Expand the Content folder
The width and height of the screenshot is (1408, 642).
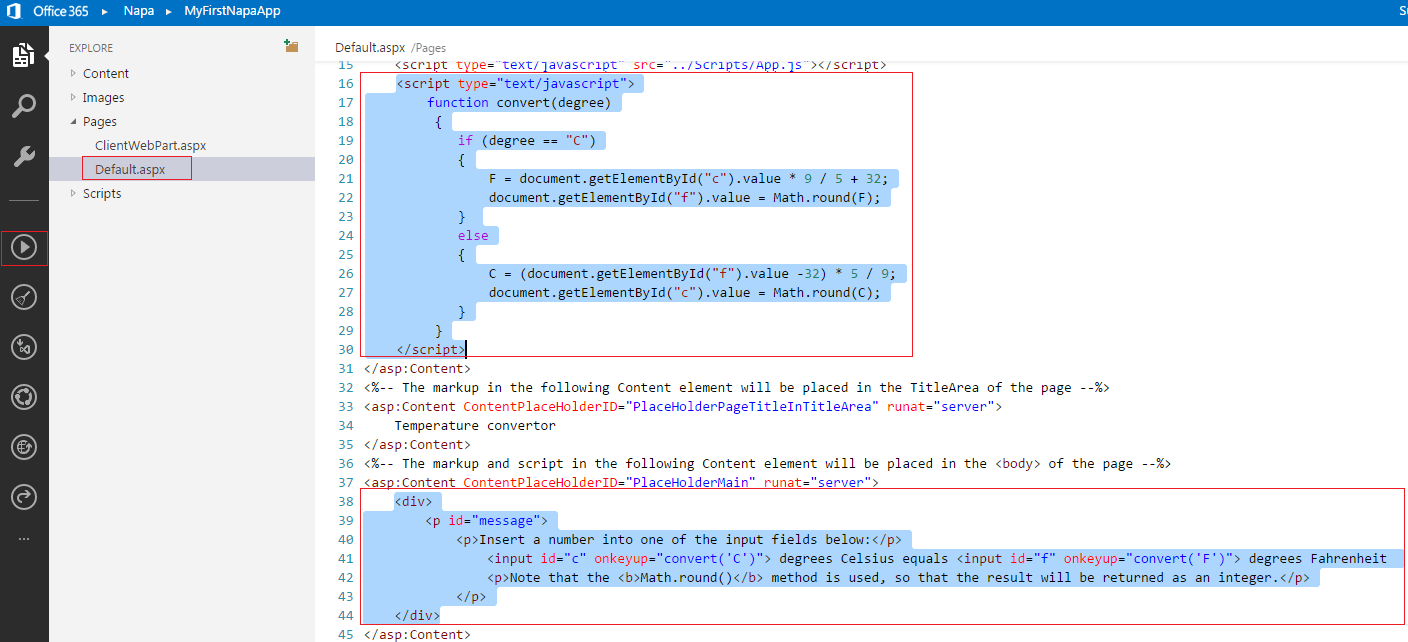pyautogui.click(x=73, y=73)
